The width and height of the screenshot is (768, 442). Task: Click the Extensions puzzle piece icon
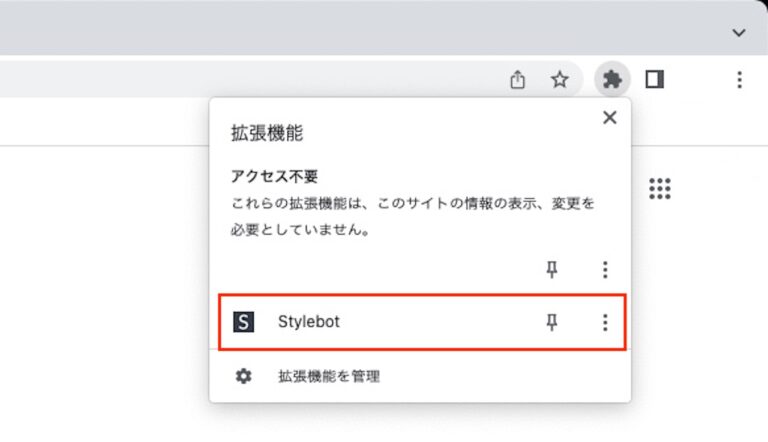pyautogui.click(x=611, y=79)
